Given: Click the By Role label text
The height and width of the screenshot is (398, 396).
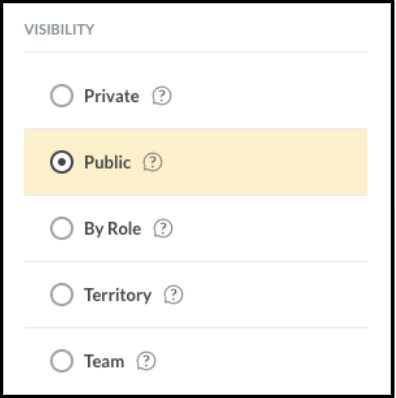Looking at the screenshot, I should coord(113,229).
